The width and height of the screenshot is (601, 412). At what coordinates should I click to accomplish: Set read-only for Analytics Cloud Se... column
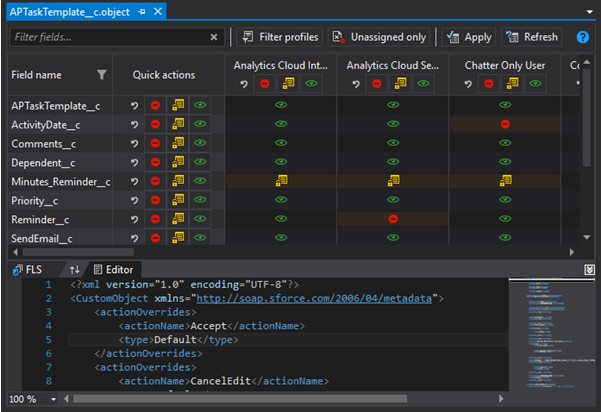pos(401,84)
